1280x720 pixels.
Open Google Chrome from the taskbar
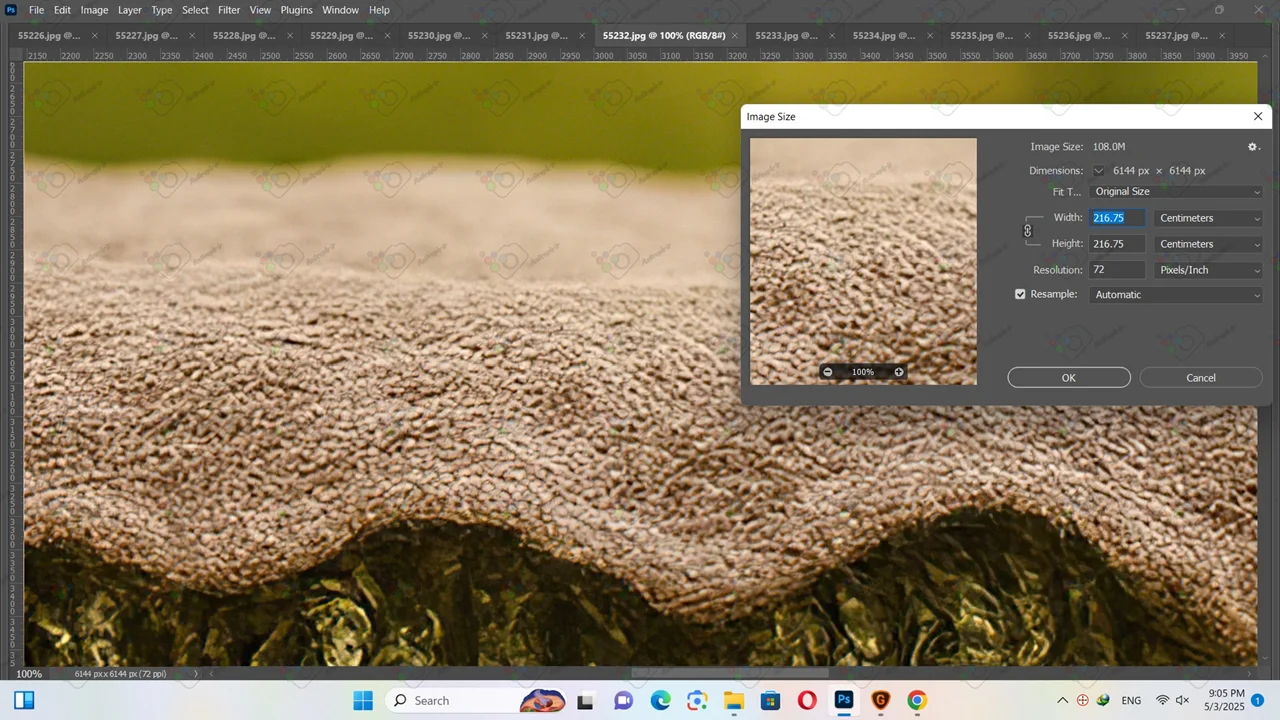[x=917, y=700]
